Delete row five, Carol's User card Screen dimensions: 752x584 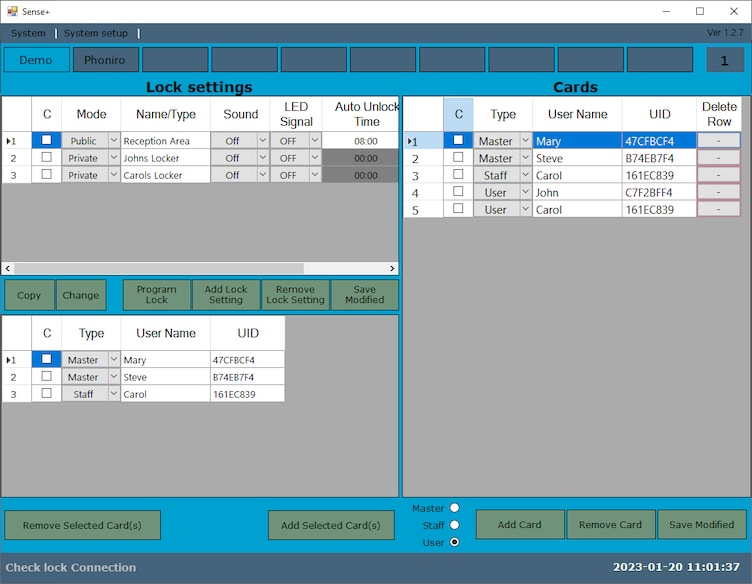[x=718, y=210]
